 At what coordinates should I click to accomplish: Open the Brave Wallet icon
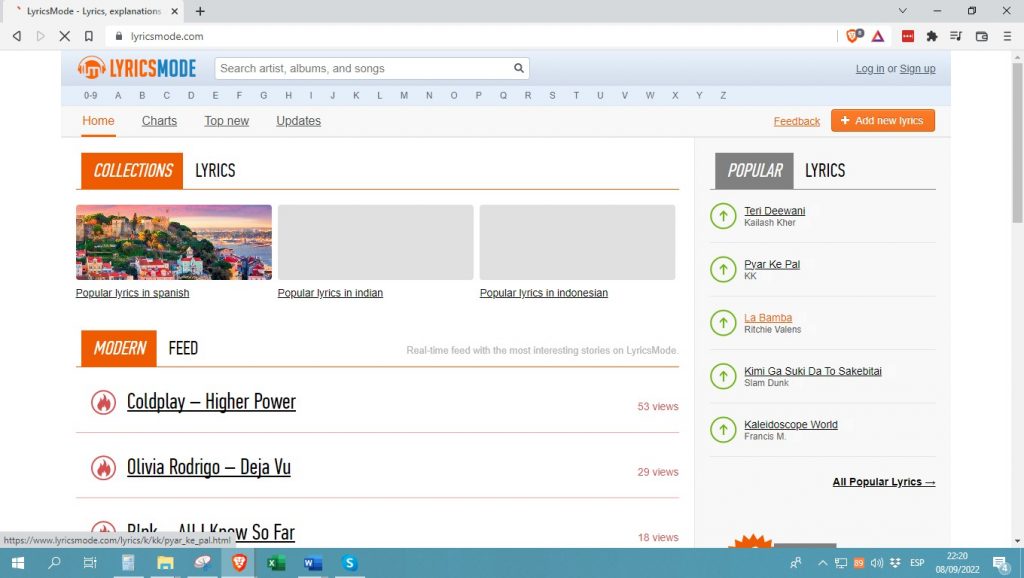point(981,36)
